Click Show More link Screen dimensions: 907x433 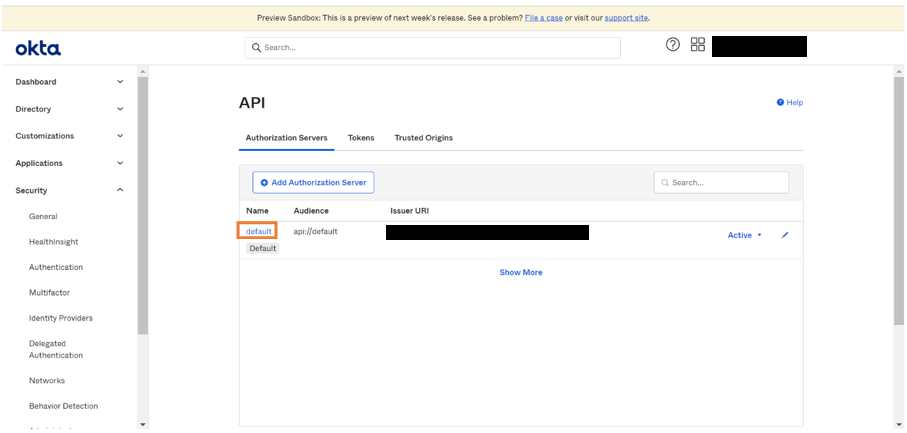click(521, 272)
